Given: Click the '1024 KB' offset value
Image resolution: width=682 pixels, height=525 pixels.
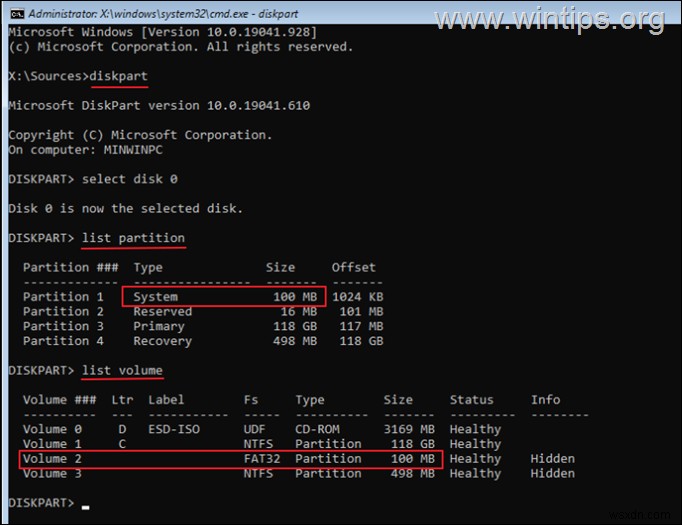Looking at the screenshot, I should click(x=358, y=297).
